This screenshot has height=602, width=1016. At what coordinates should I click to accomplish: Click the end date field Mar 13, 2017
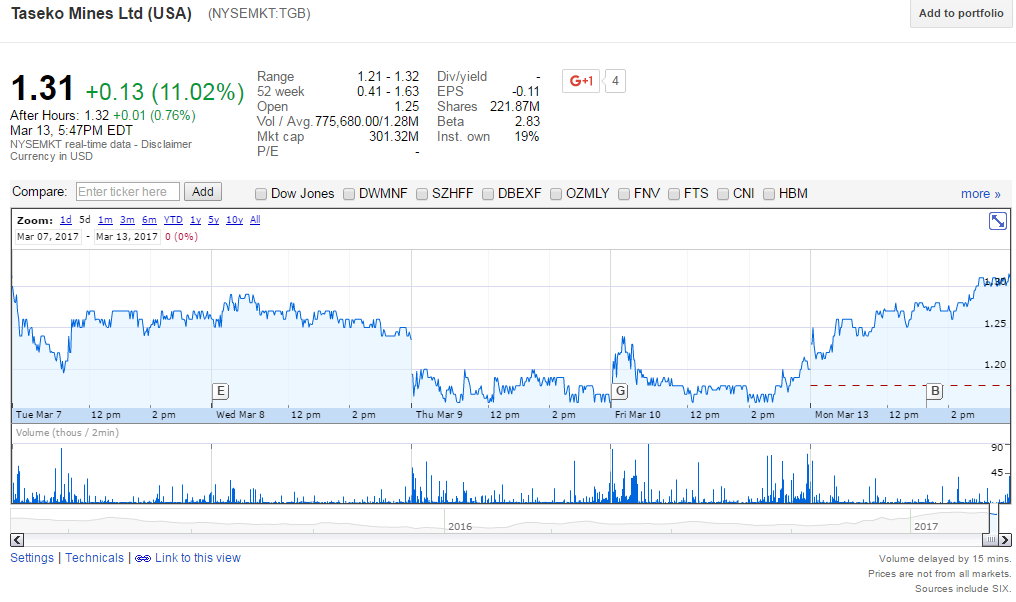tap(127, 237)
